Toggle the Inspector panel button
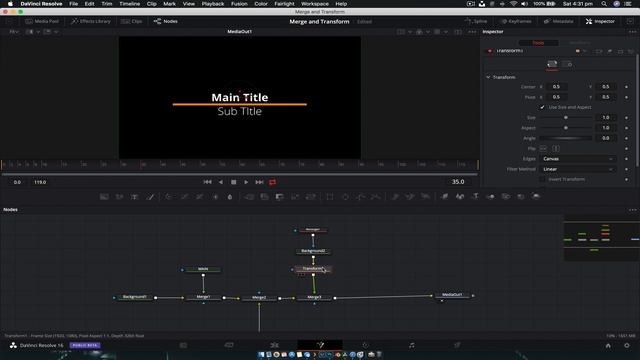Viewport: 640px width, 360px height. click(600, 21)
